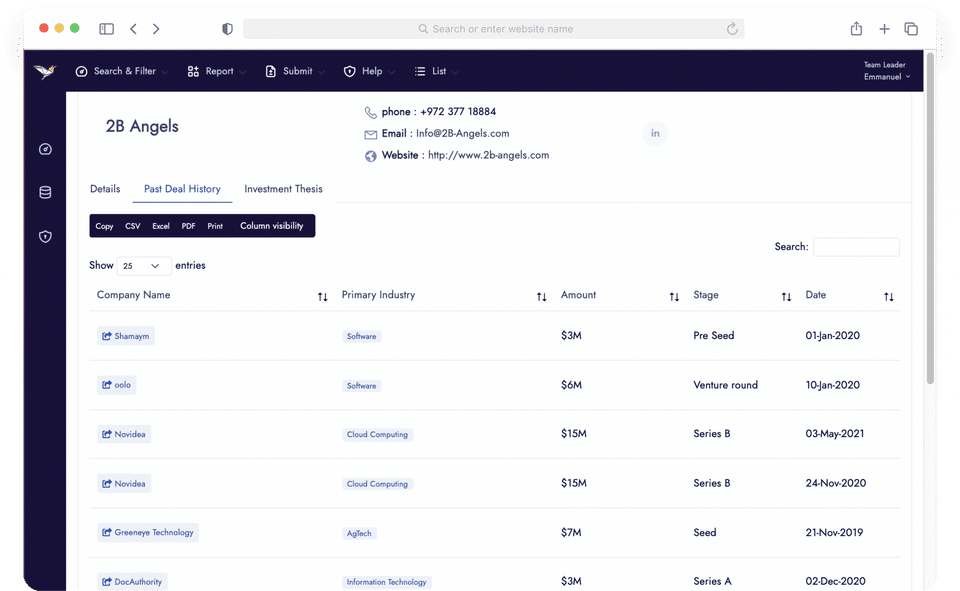Expand the Help dropdown menu
960x591 pixels.
(369, 72)
